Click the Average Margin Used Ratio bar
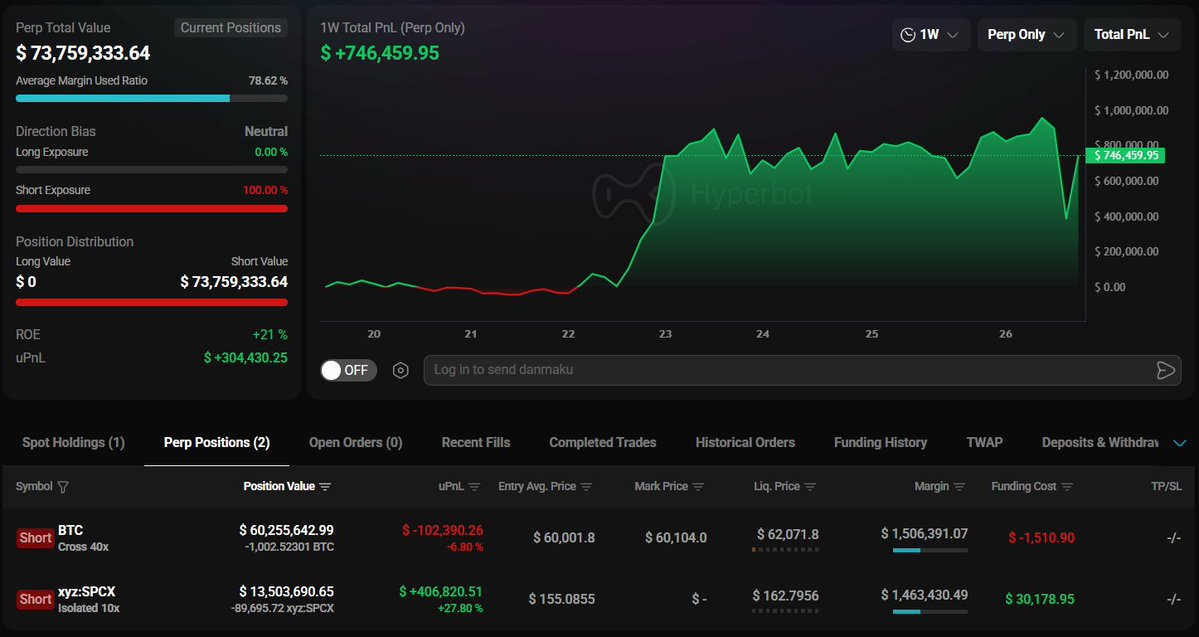The width and height of the screenshot is (1199, 637). [x=151, y=98]
